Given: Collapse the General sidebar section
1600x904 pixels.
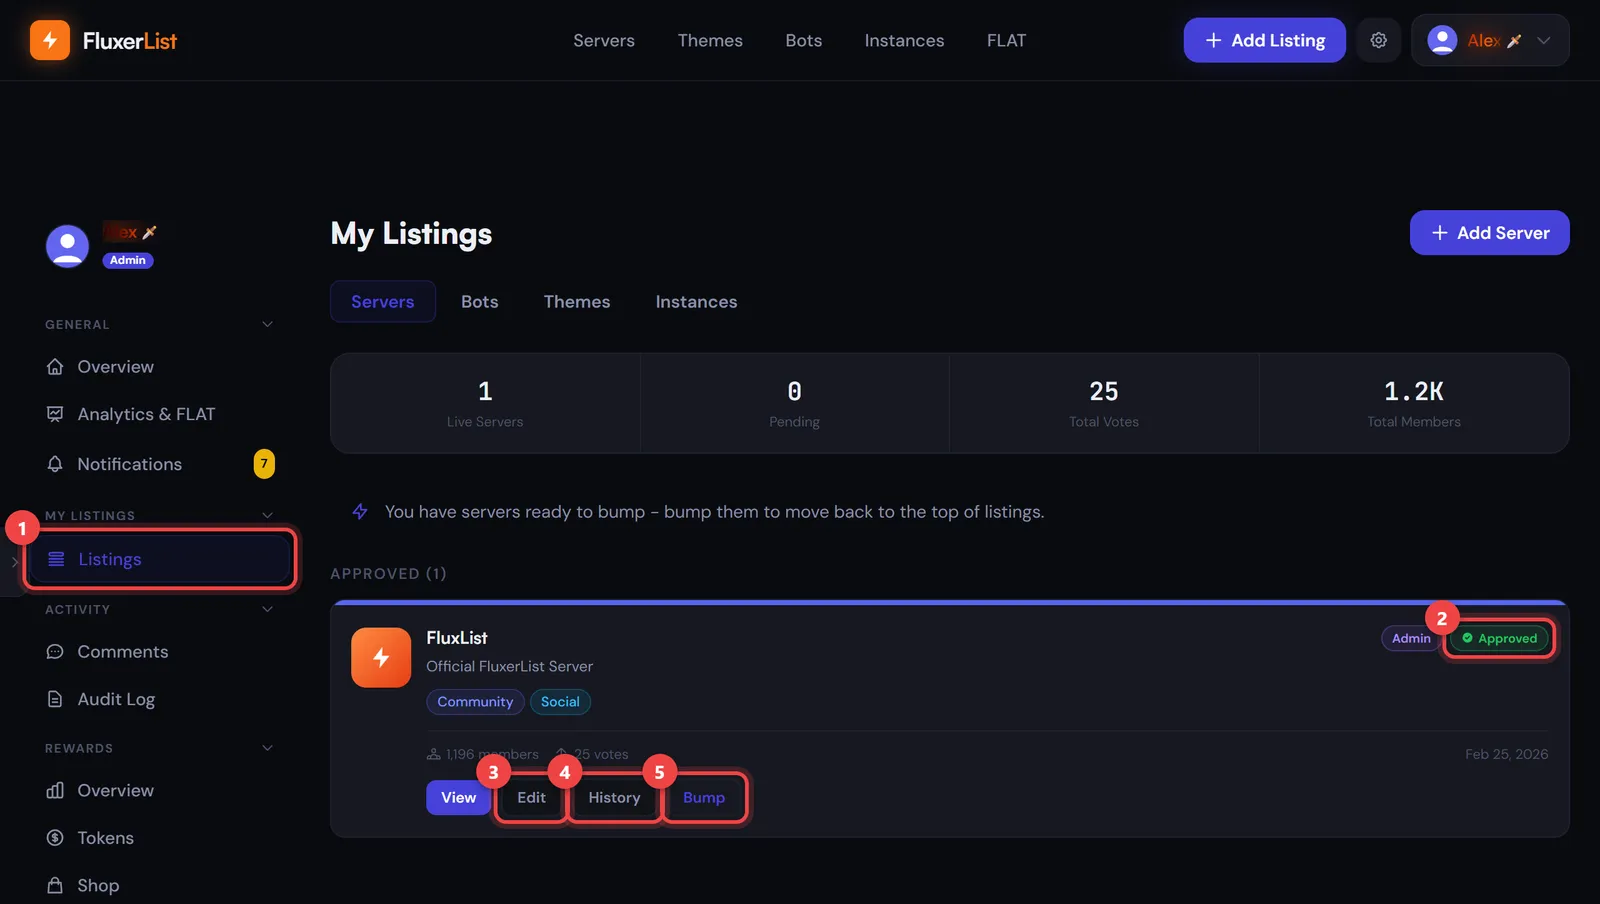Looking at the screenshot, I should 267,324.
